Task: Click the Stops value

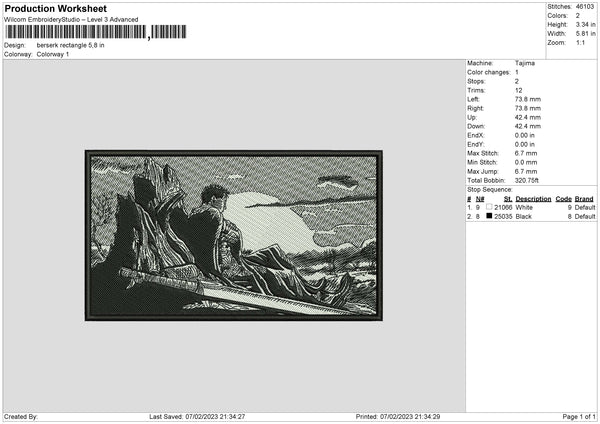Action: tap(517, 82)
